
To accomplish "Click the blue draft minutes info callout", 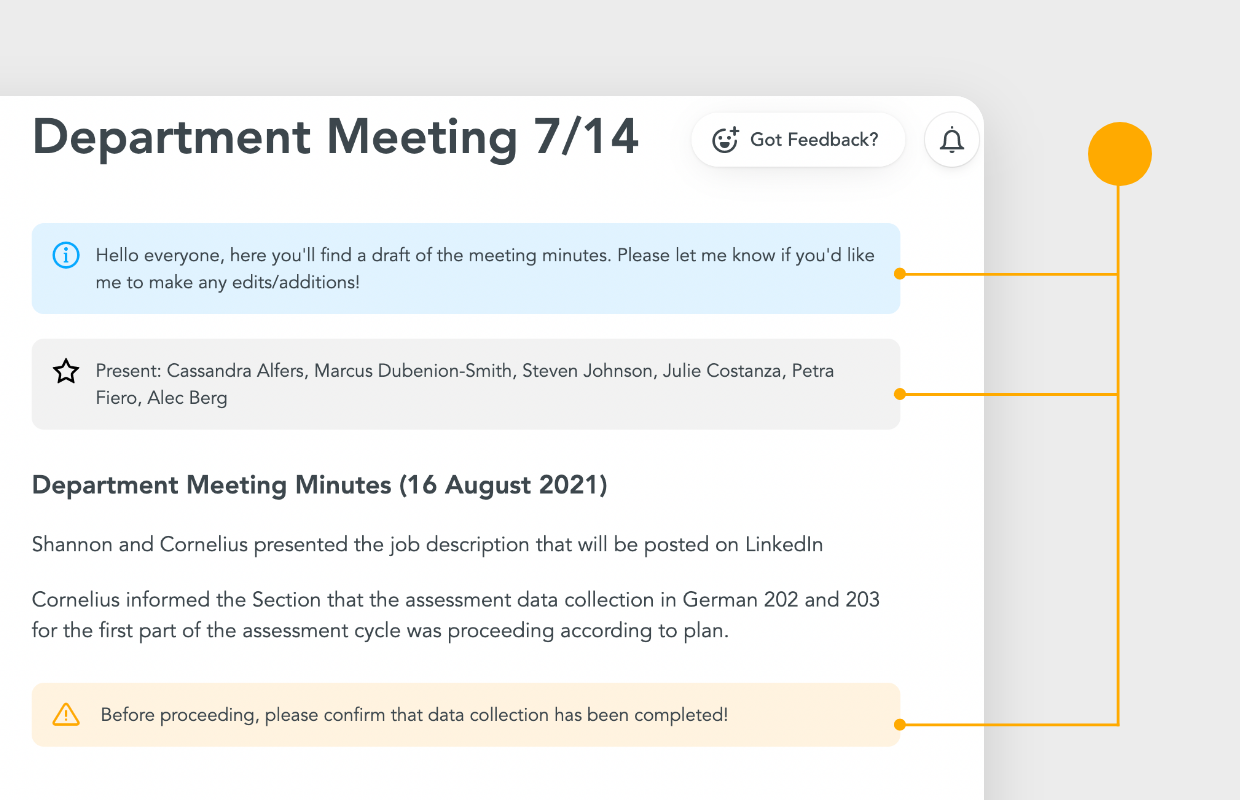I will (466, 268).
